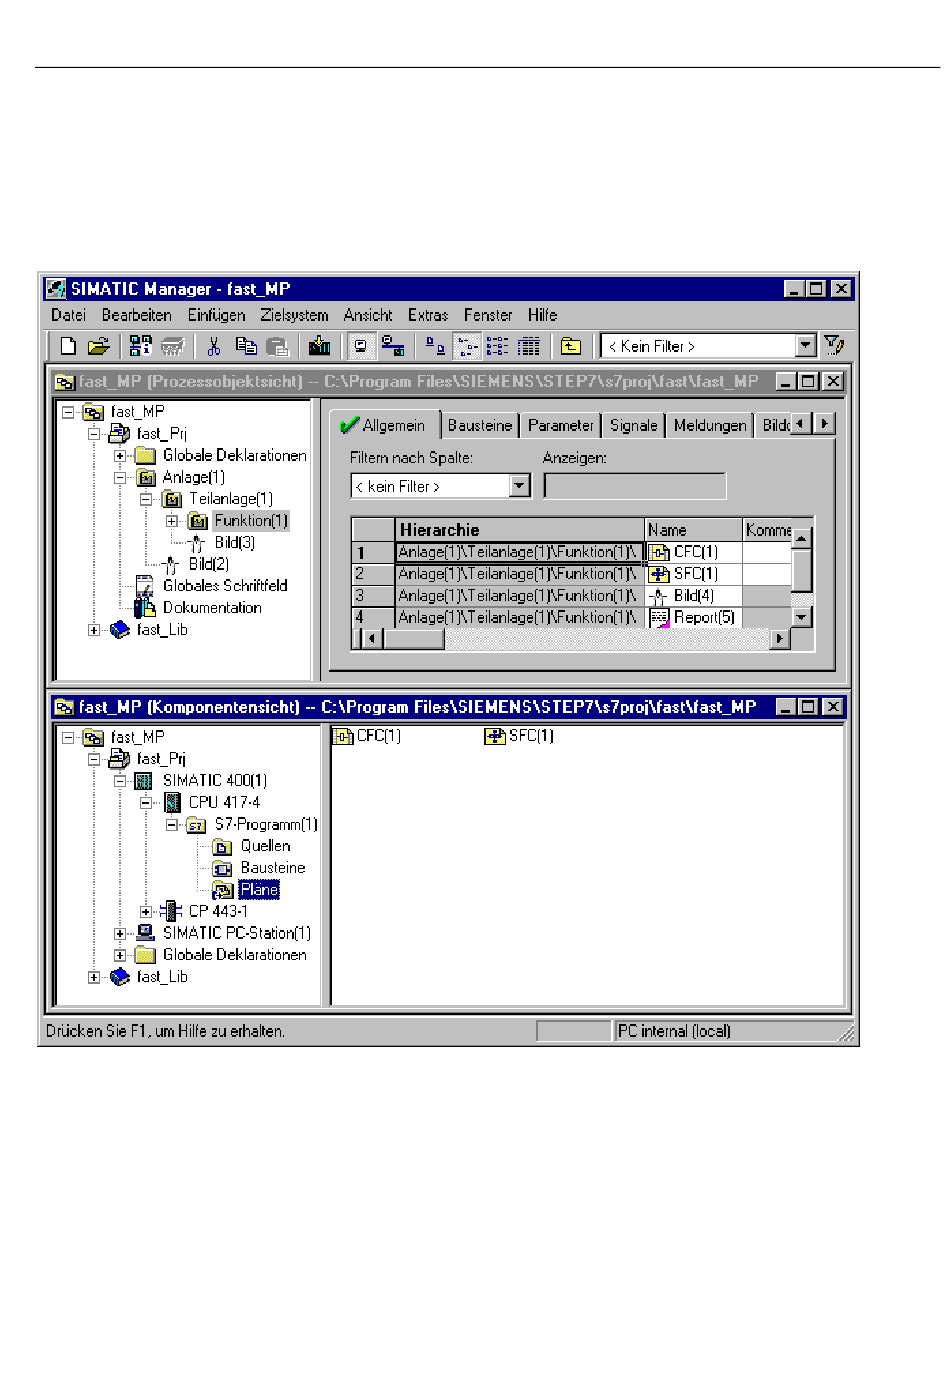Click the Copy toolbar icon
Viewport: 950px width, 1397px height.
(246, 346)
